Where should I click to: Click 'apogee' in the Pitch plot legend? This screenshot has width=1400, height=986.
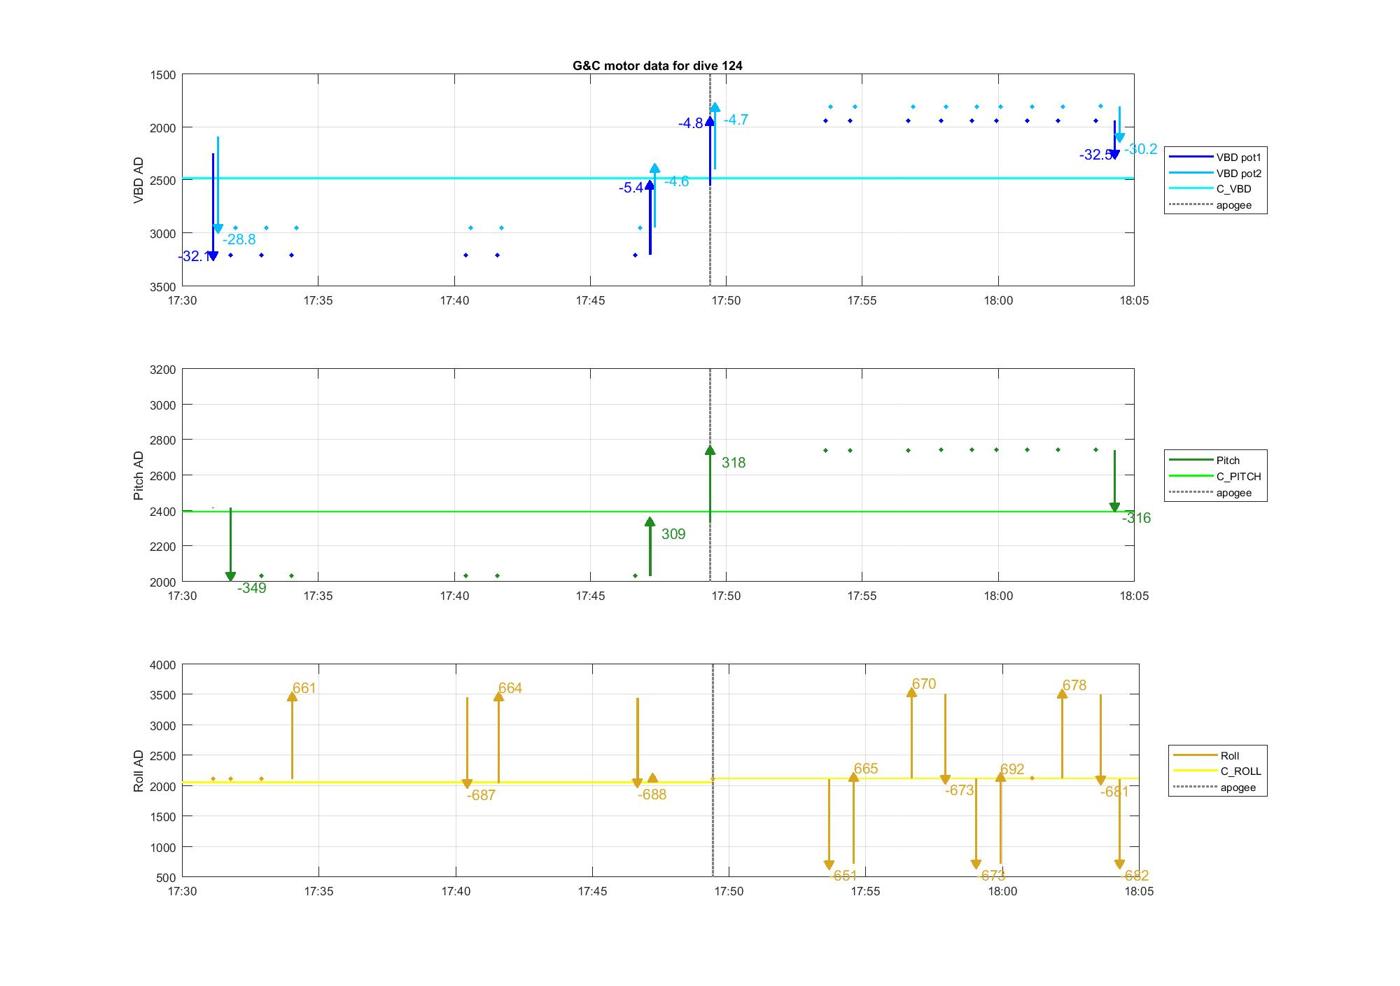pos(1210,492)
